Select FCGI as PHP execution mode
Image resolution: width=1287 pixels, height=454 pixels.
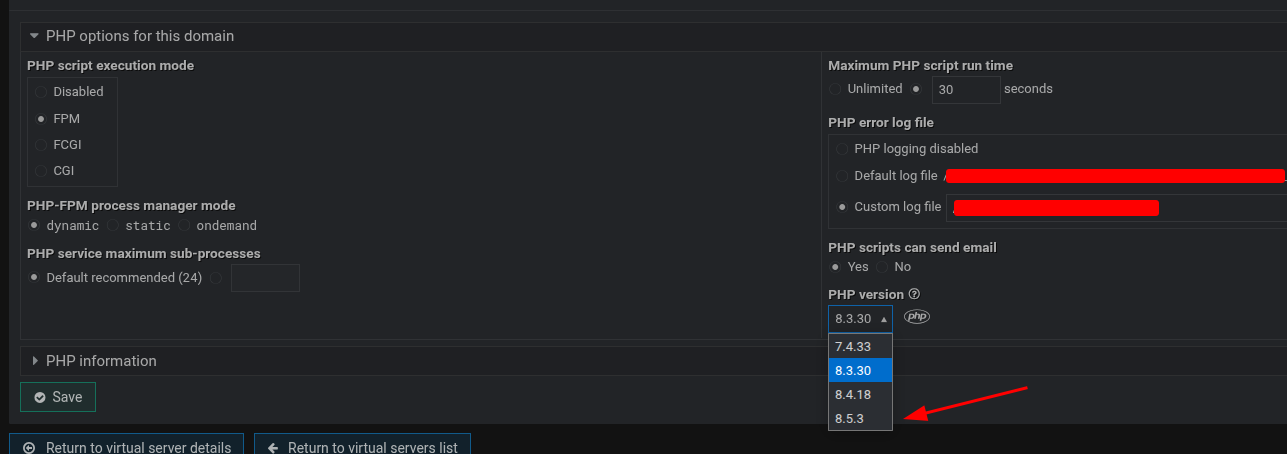click(41, 144)
